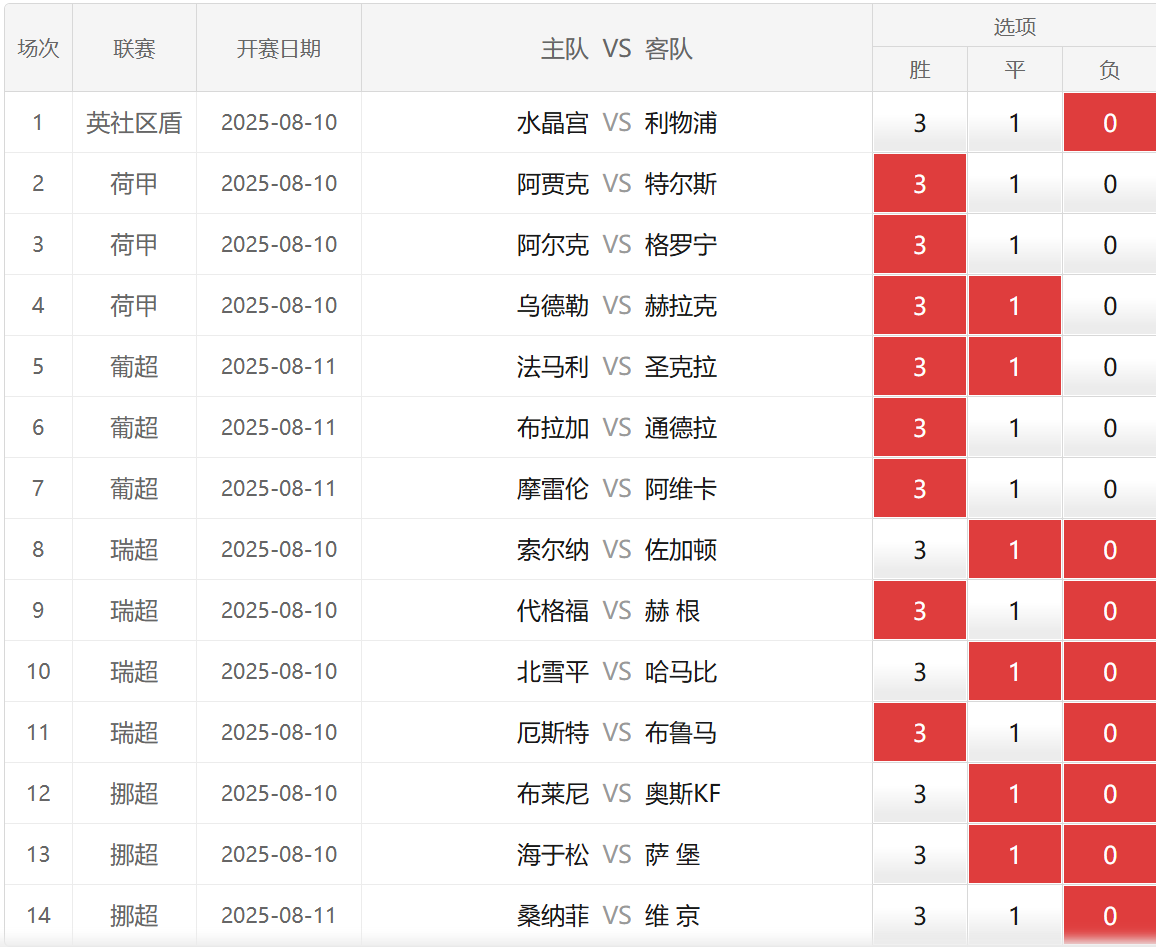1156x952 pixels.
Task: Select loss option 0 for 摩雷伦 VS 阿维卡
Action: 1110,489
